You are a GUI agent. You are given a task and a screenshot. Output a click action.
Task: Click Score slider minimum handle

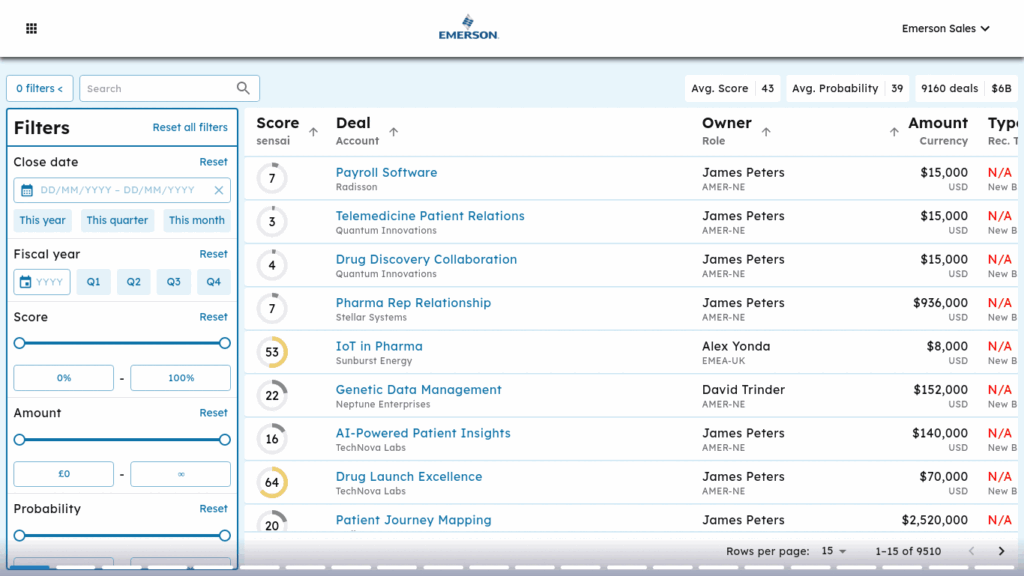[x=20, y=344]
